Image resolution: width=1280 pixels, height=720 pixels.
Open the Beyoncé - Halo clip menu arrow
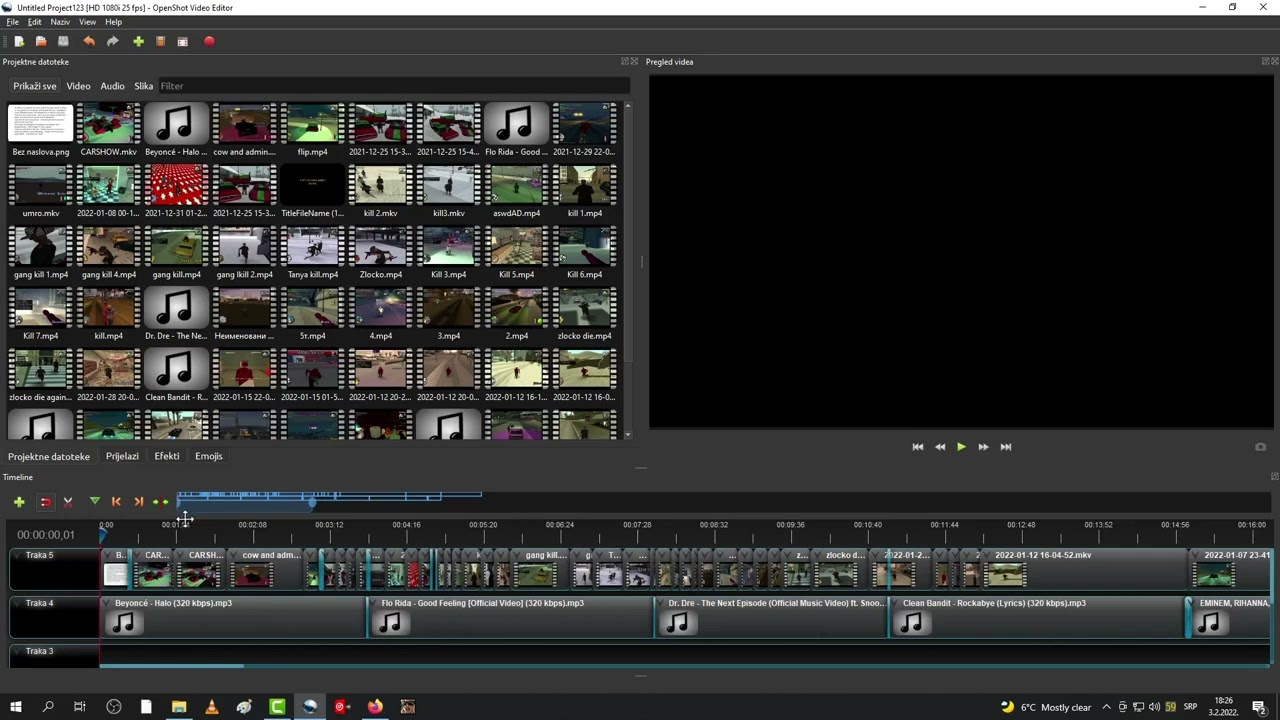point(108,603)
